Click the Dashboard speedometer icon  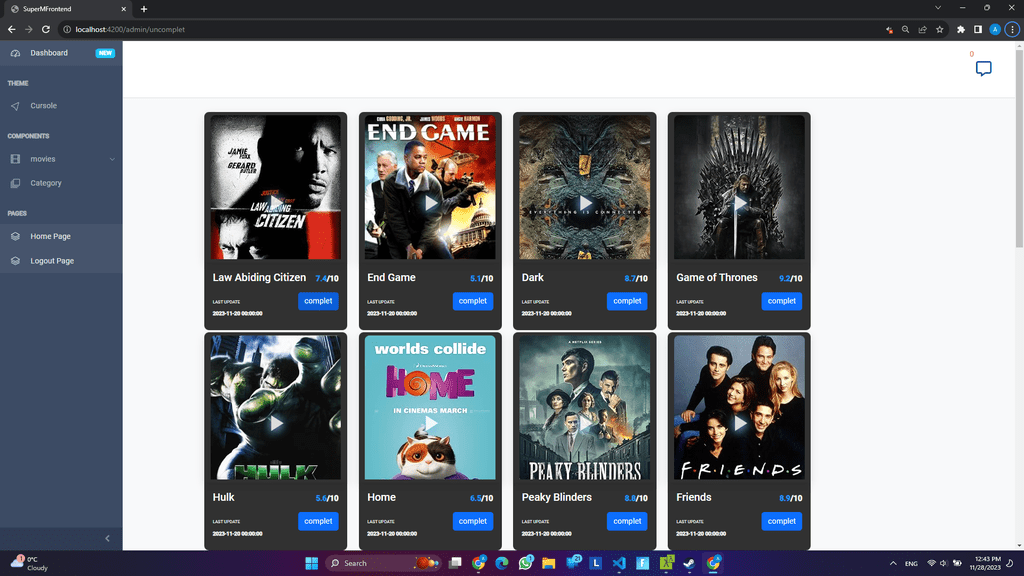(x=15, y=53)
